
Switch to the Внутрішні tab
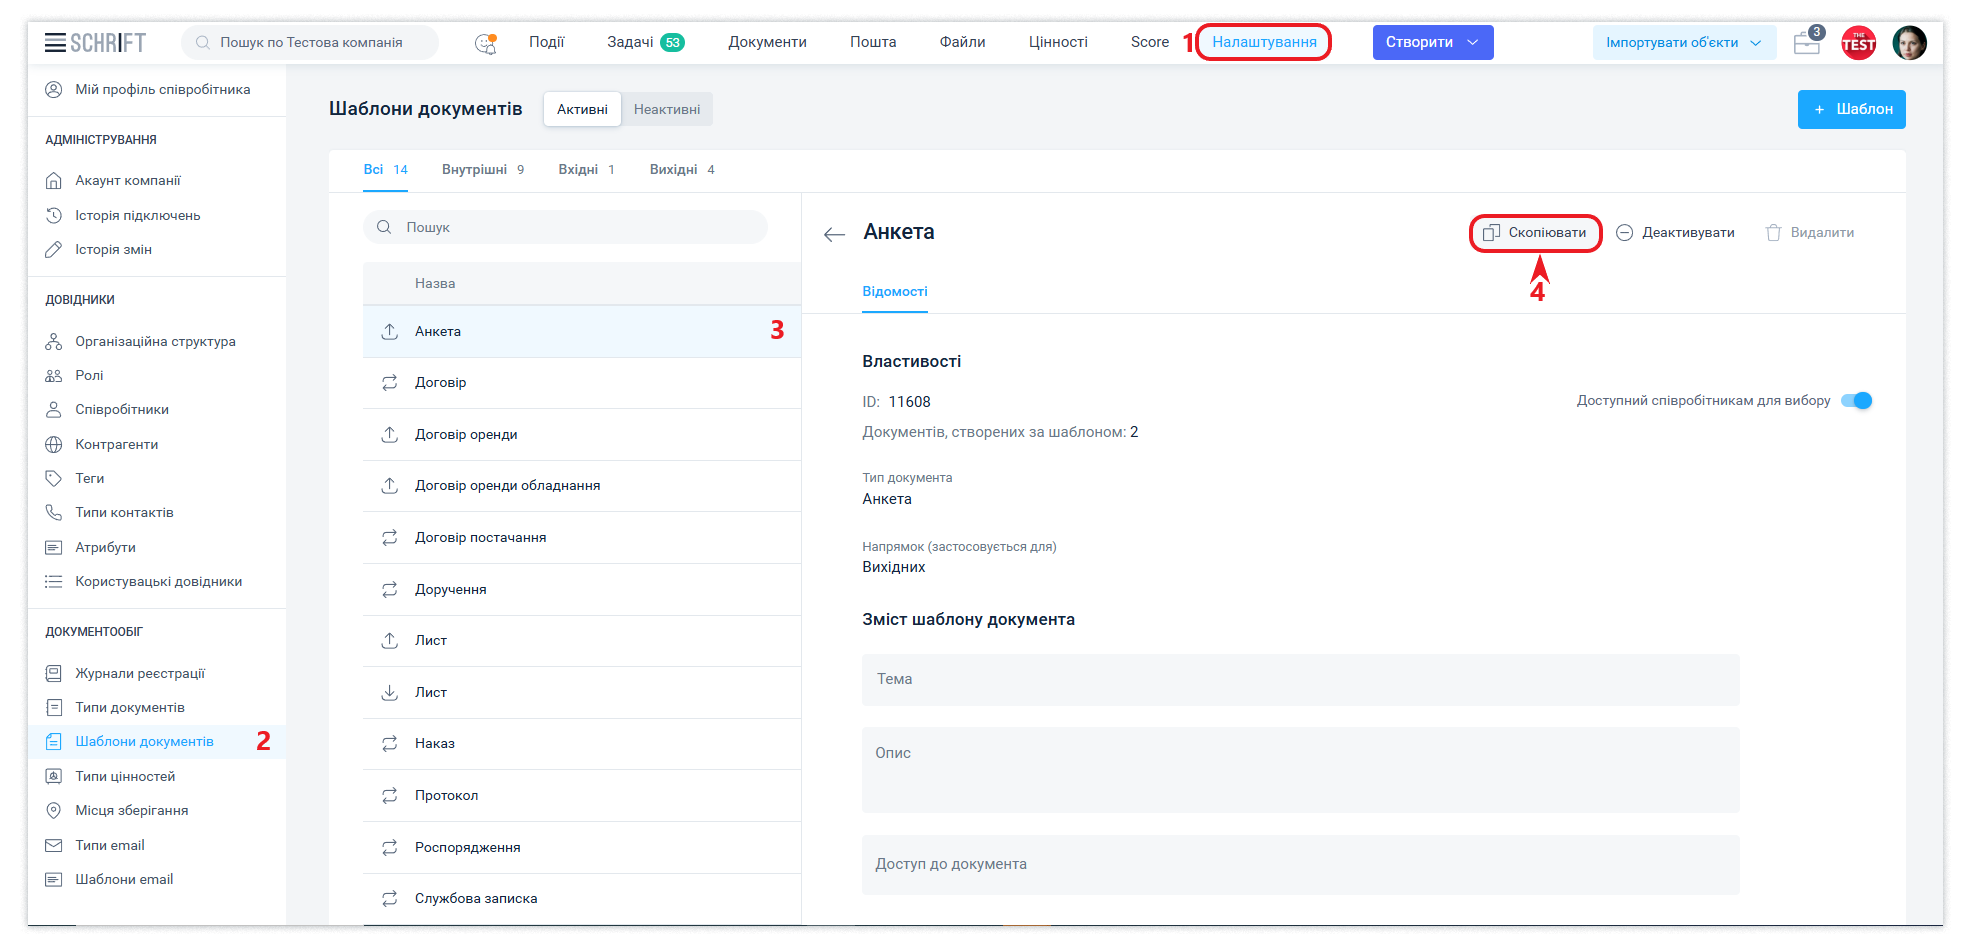[482, 170]
